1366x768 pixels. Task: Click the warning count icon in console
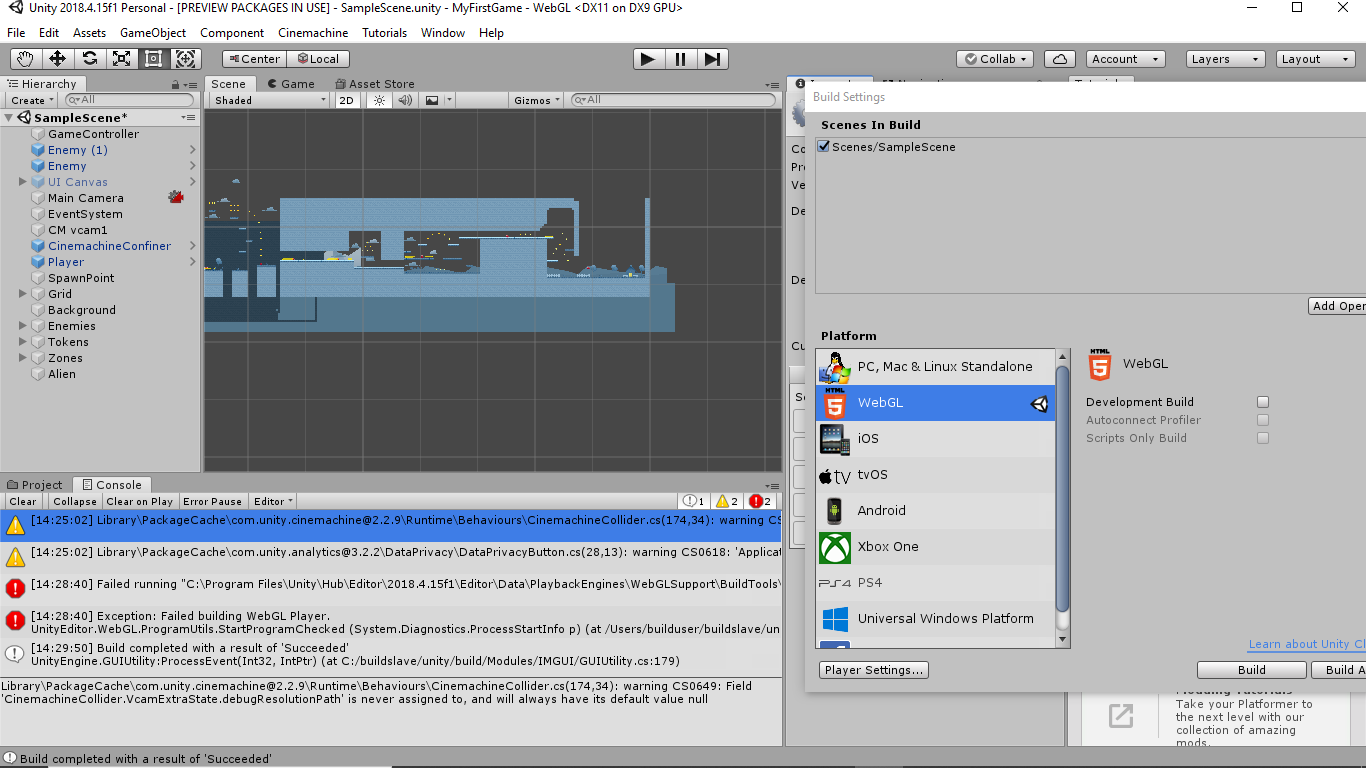(x=727, y=501)
